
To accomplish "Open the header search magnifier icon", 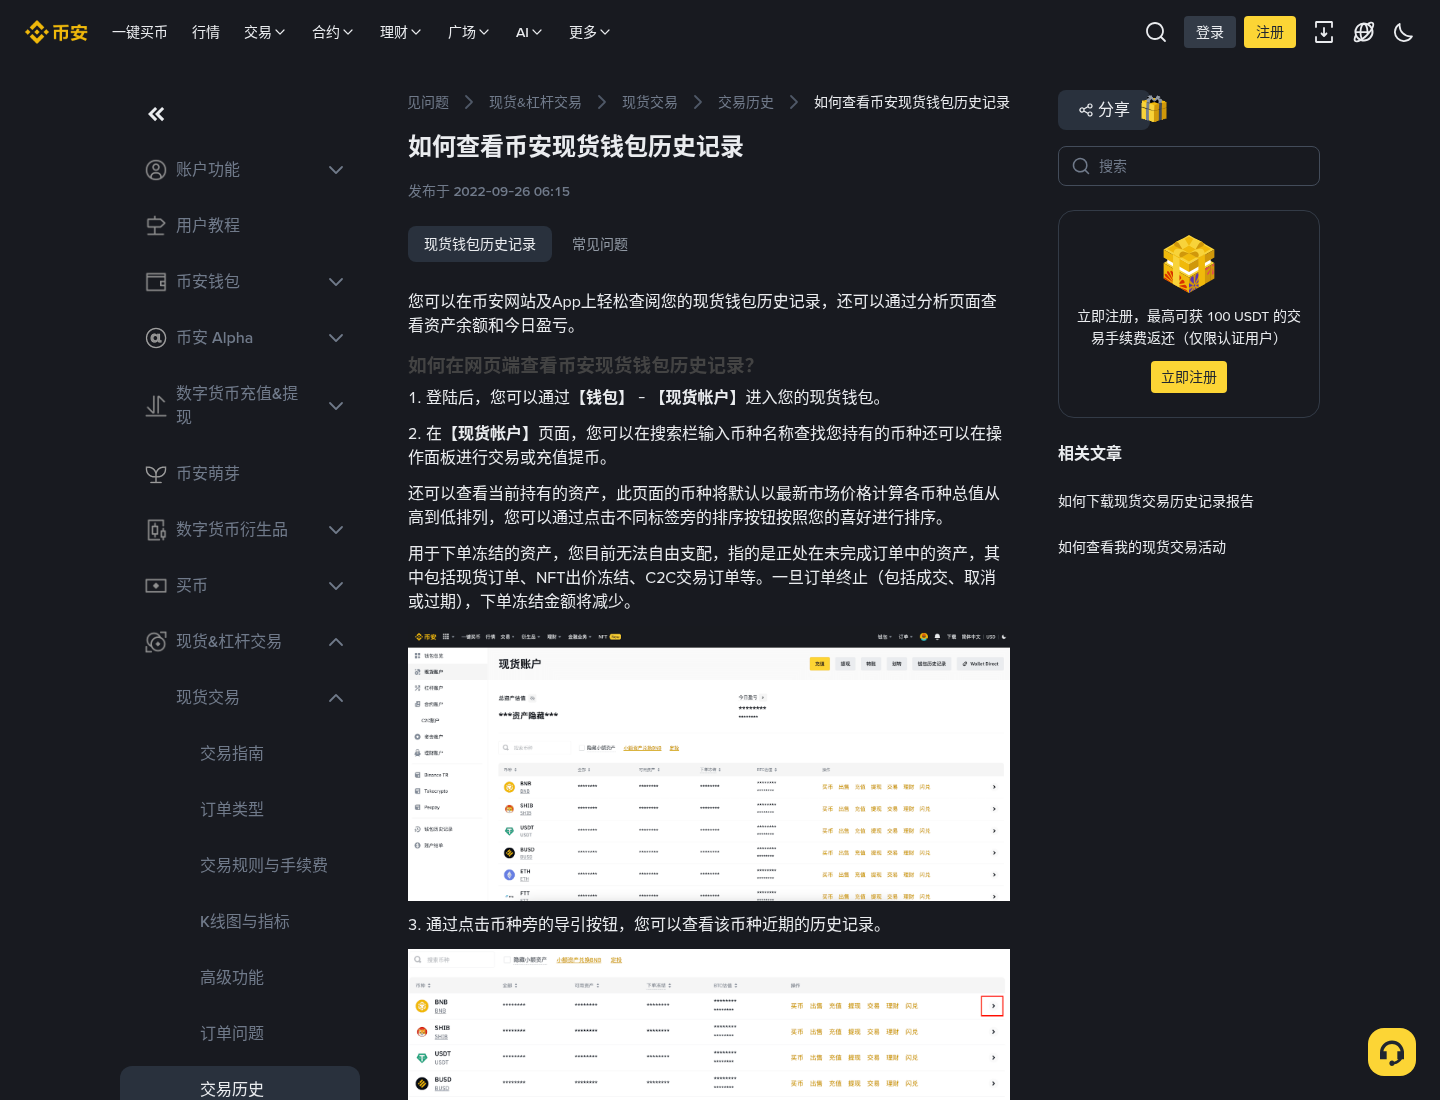I will [1156, 32].
